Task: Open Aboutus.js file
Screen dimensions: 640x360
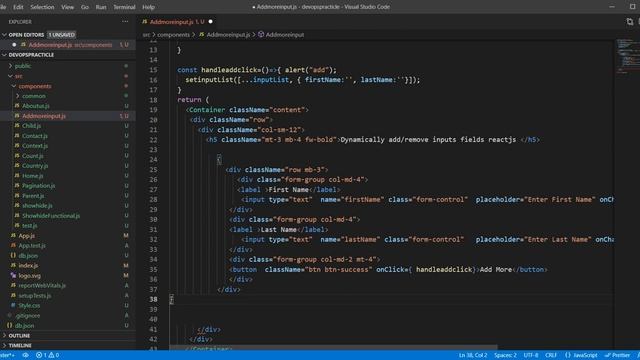Action: click(x=36, y=106)
